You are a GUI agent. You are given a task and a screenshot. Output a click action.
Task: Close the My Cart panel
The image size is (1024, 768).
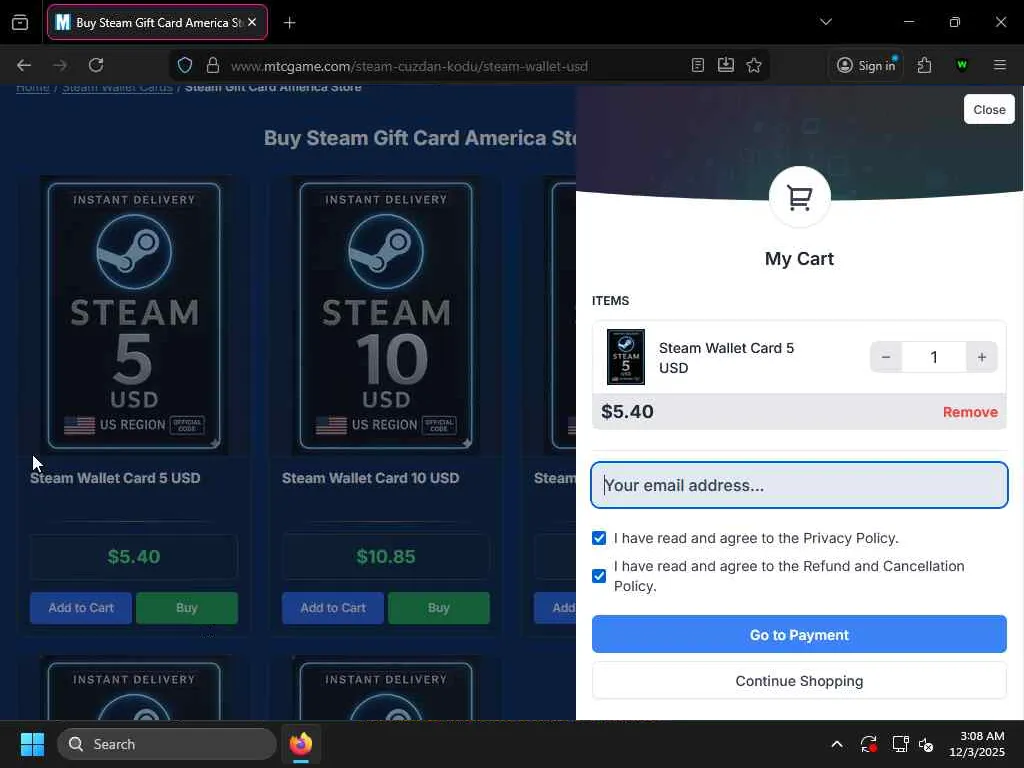989,109
